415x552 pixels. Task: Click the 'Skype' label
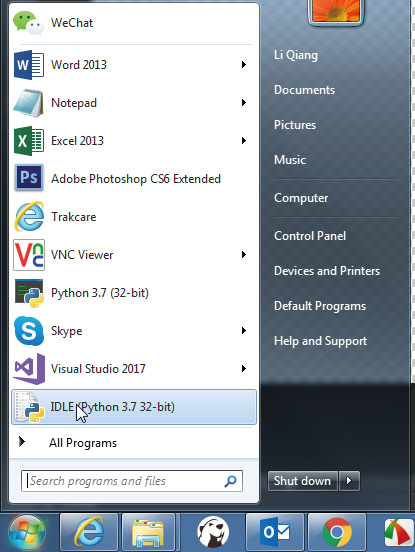click(67, 331)
